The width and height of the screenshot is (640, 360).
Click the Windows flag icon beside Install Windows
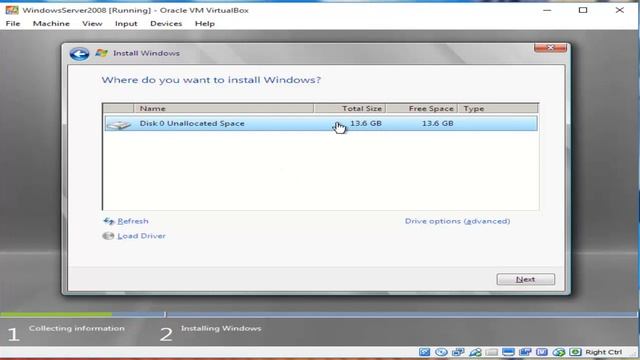[101, 53]
